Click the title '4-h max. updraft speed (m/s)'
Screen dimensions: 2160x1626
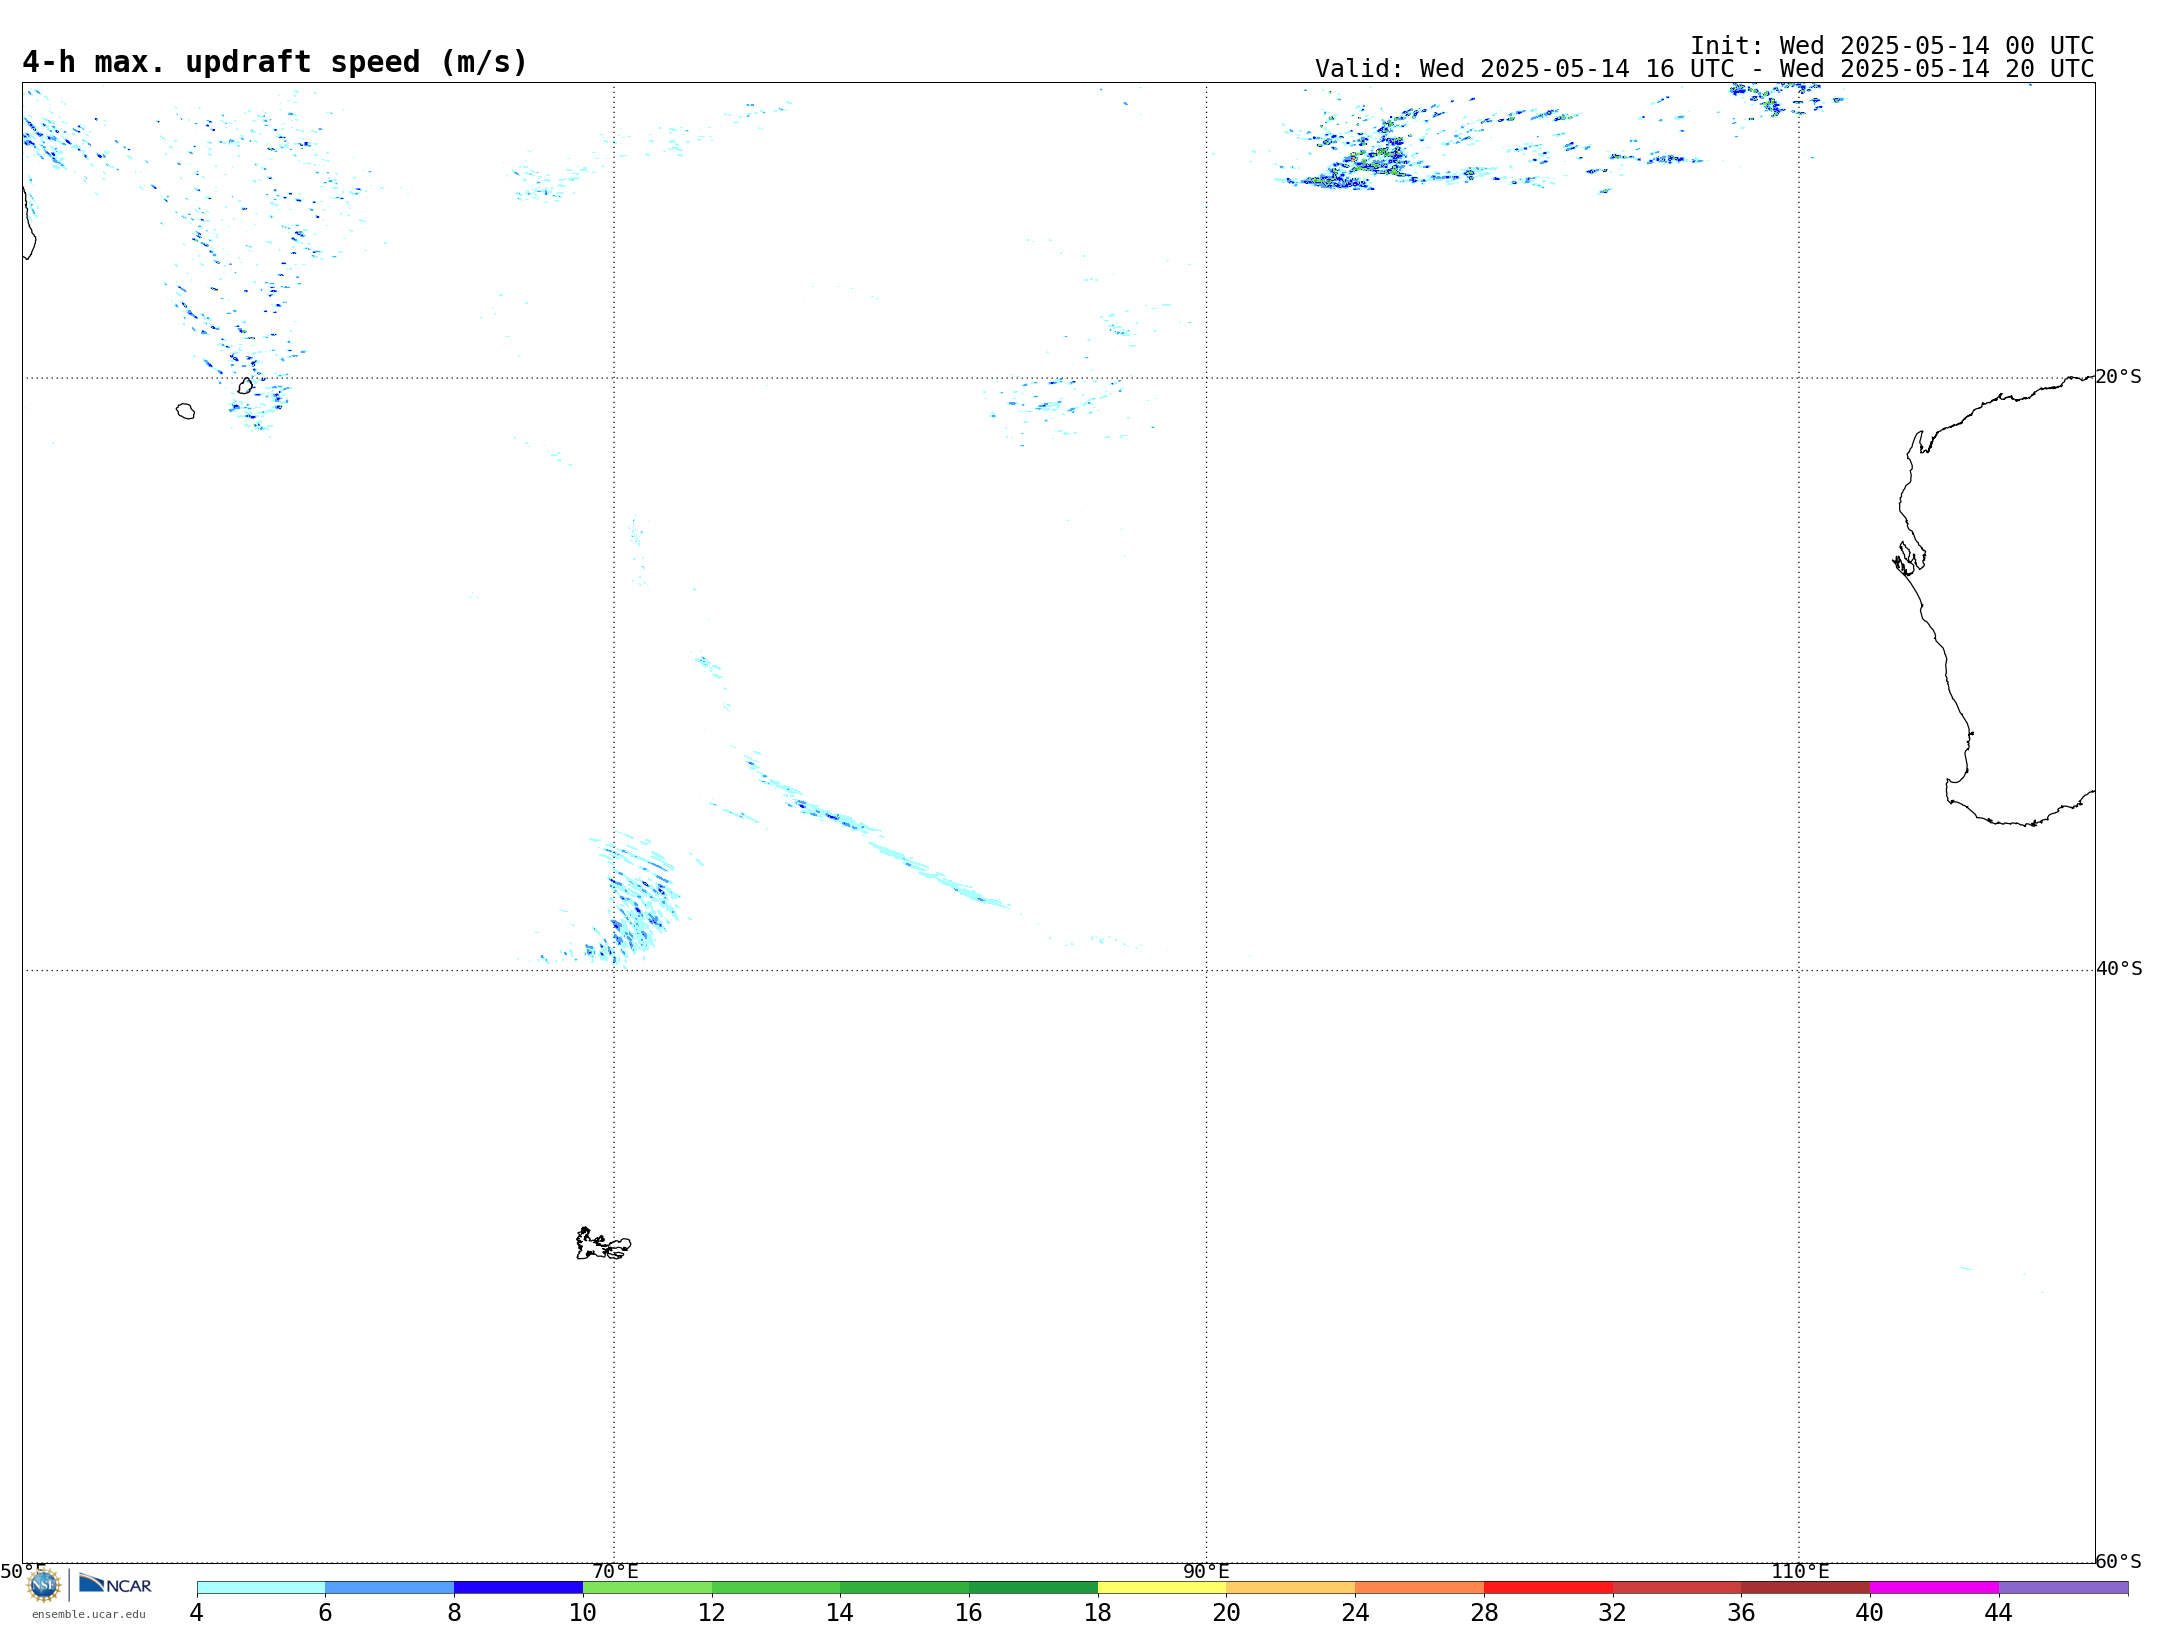point(275,62)
